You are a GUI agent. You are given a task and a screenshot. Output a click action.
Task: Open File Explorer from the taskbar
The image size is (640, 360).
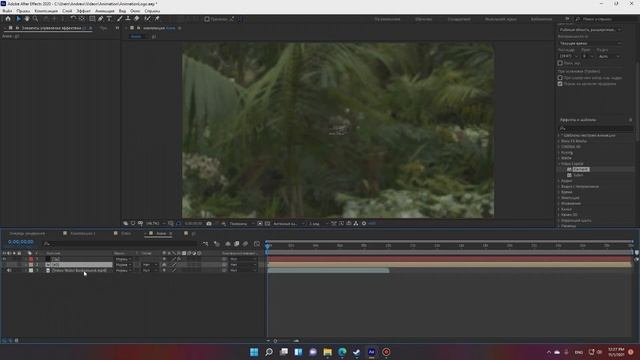click(327, 352)
